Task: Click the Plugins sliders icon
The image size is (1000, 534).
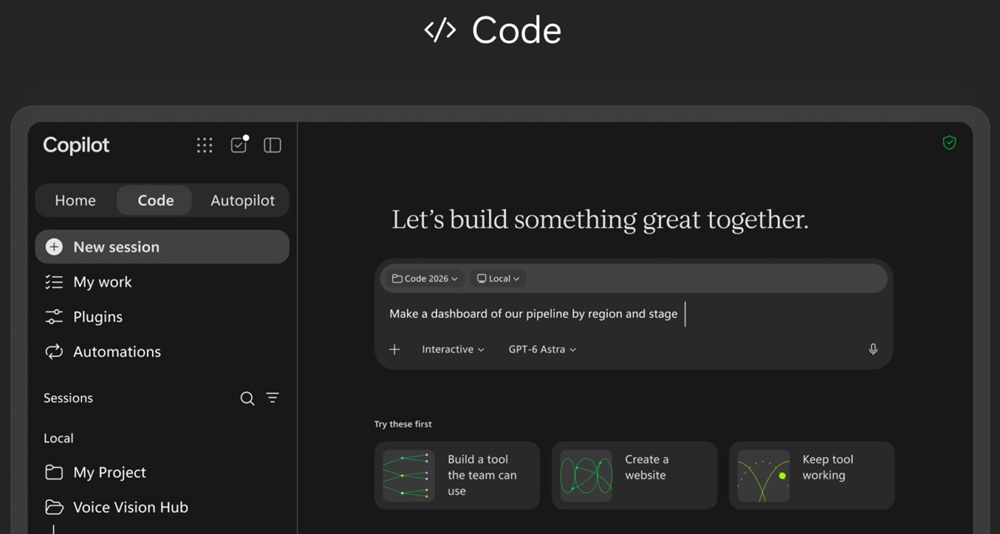Action: (54, 317)
